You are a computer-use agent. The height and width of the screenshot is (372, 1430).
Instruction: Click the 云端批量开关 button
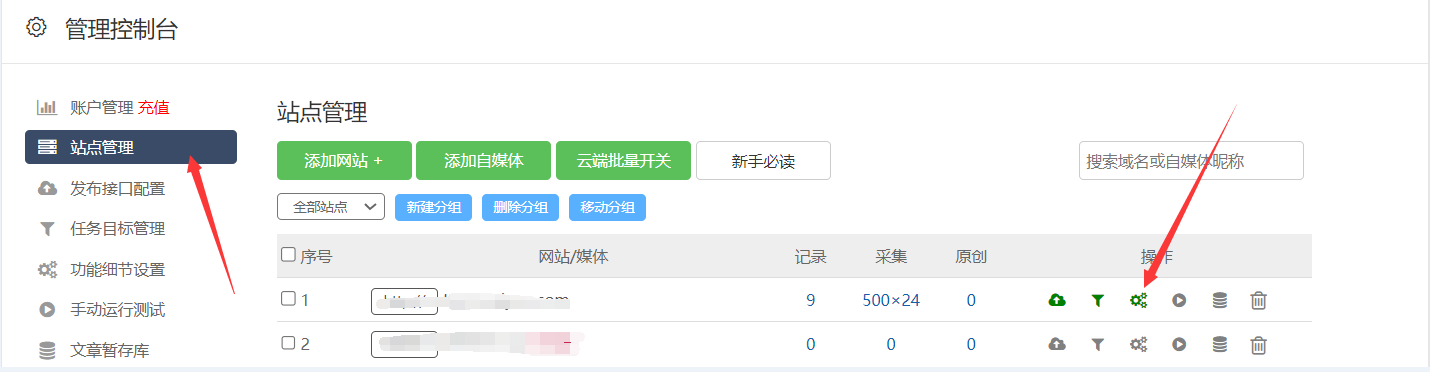pyautogui.click(x=623, y=160)
